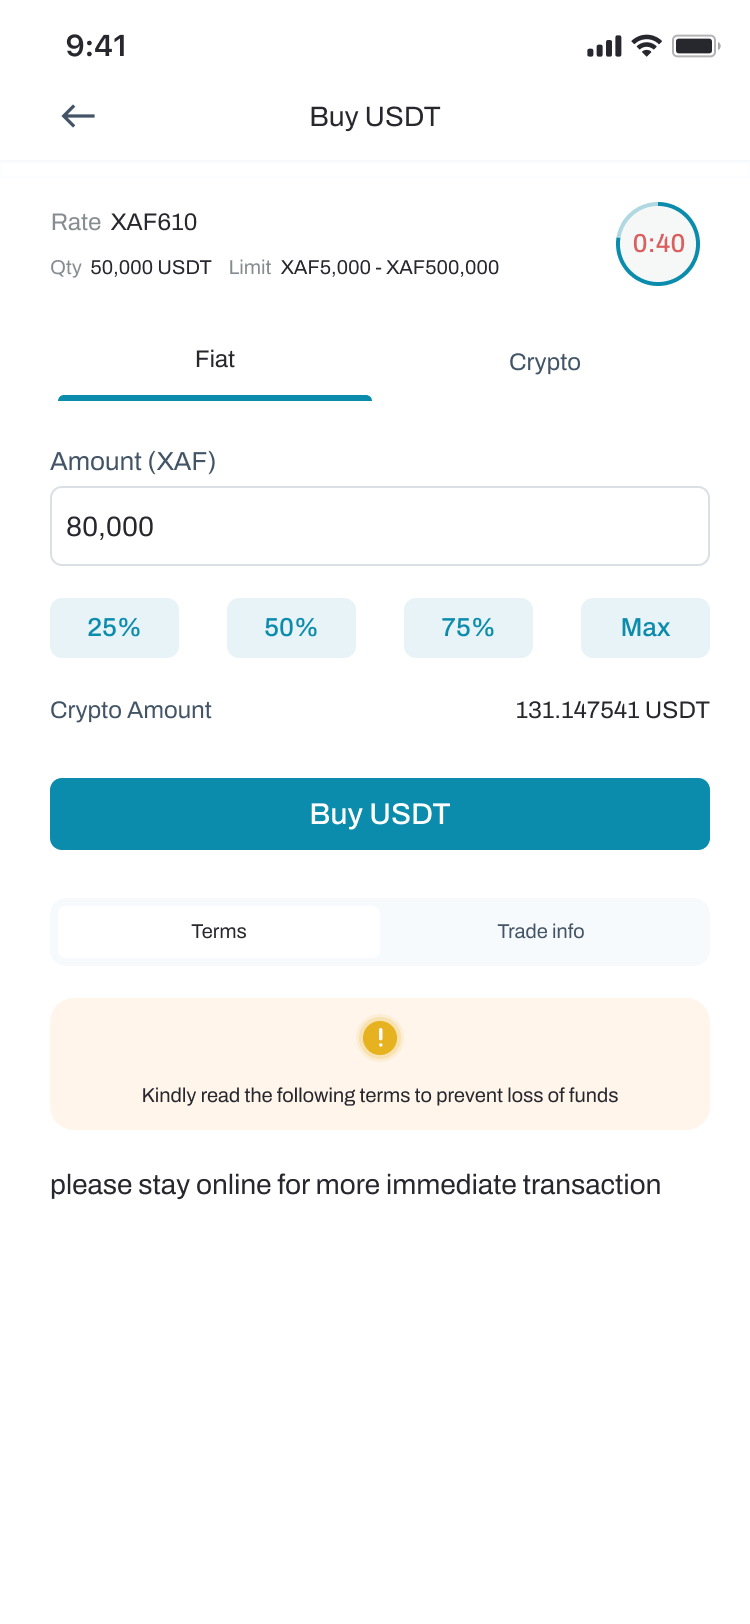The image size is (750, 1624).
Task: Tap the 9:41 clock in status bar
Action: (96, 46)
